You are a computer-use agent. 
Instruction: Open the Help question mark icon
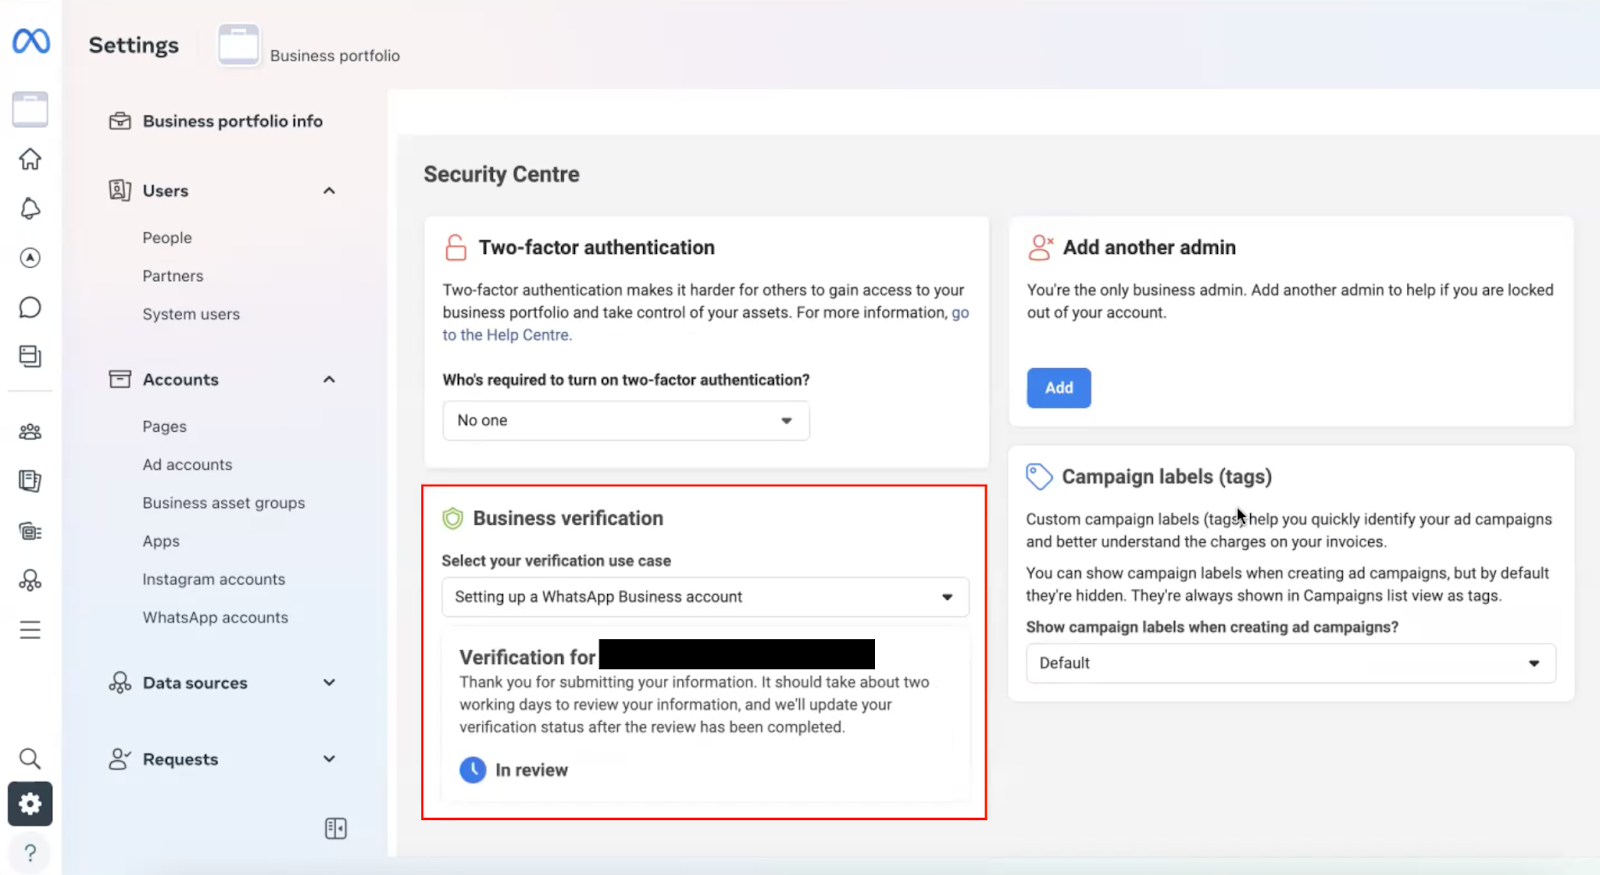pos(30,853)
